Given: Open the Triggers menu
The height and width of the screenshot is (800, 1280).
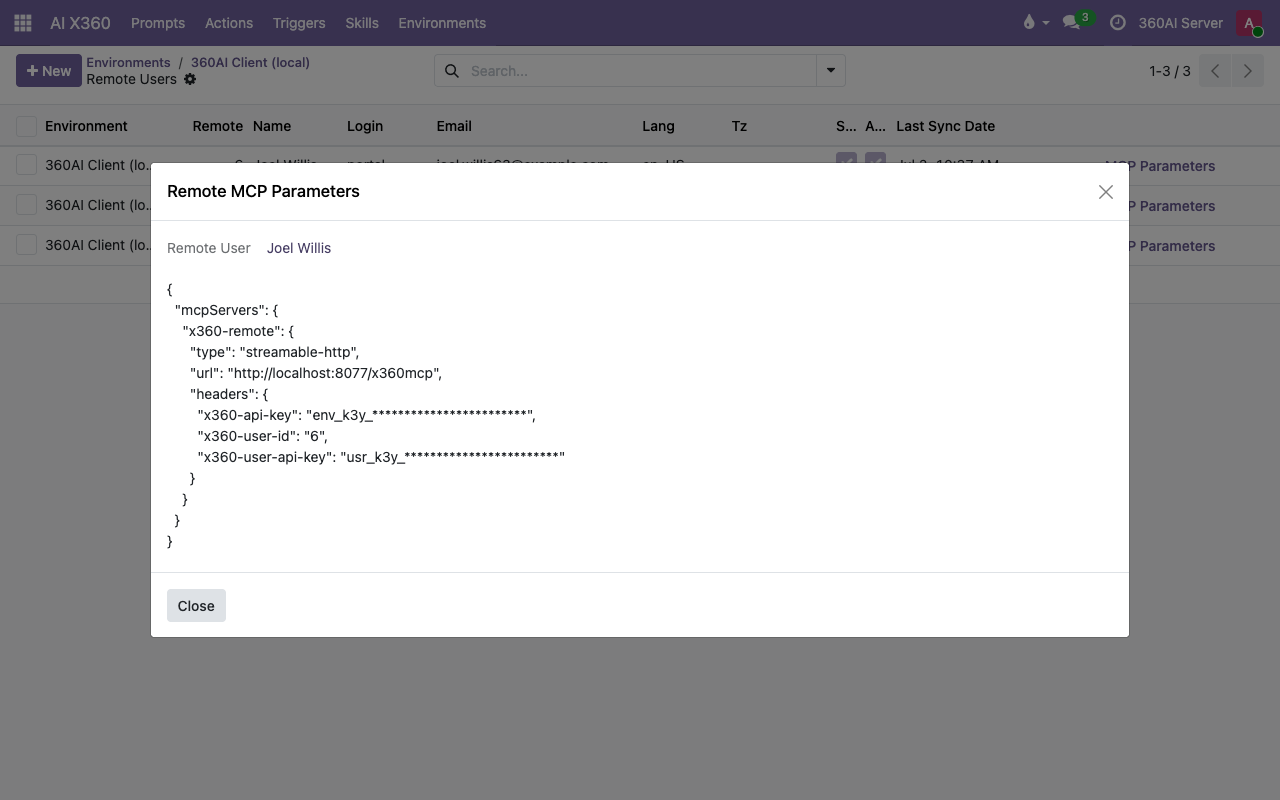Looking at the screenshot, I should pos(299,22).
